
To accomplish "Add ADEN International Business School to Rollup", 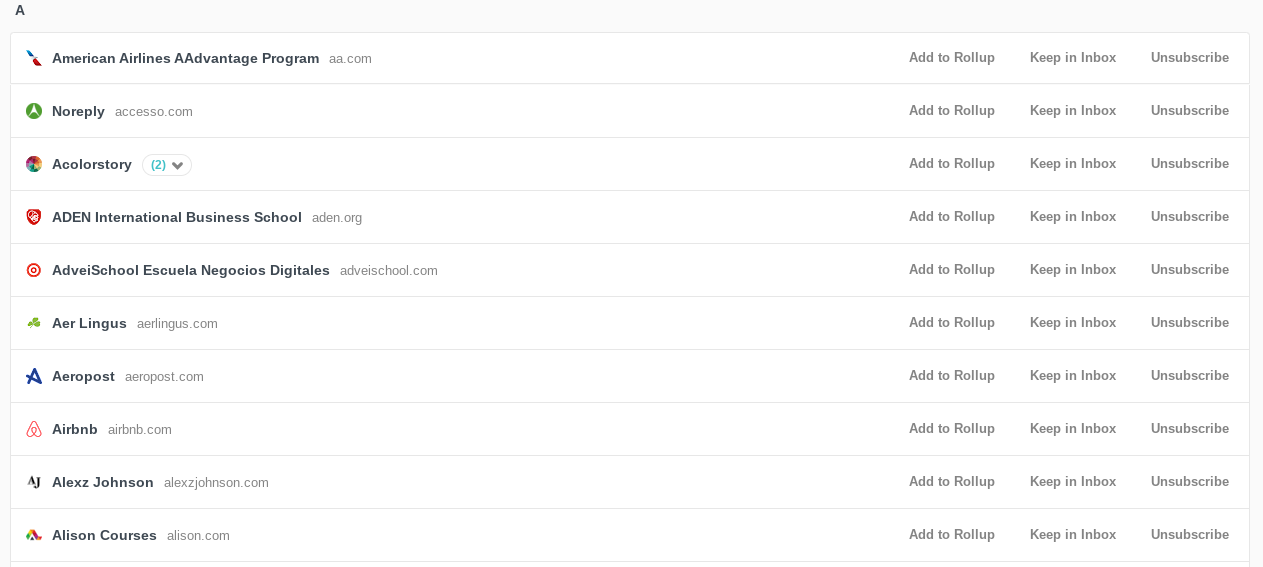I will [951, 217].
